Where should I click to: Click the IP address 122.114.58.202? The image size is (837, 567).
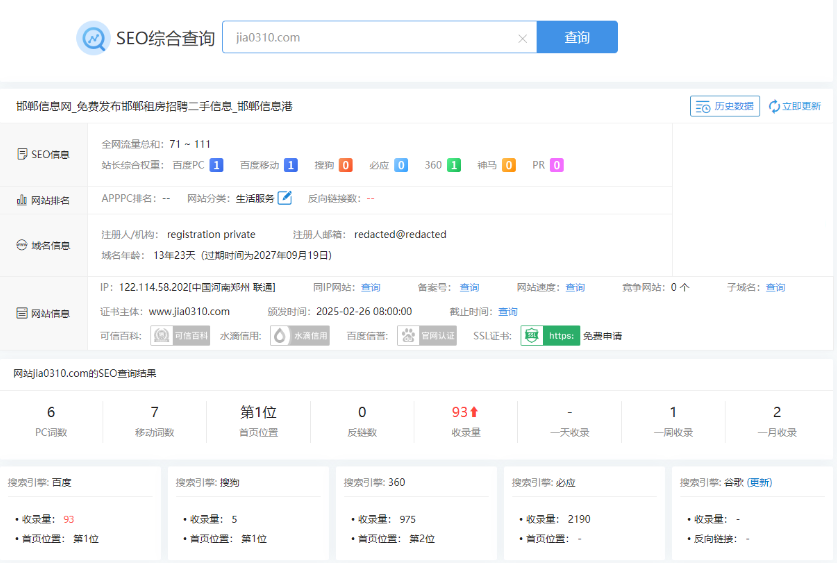click(x=153, y=288)
